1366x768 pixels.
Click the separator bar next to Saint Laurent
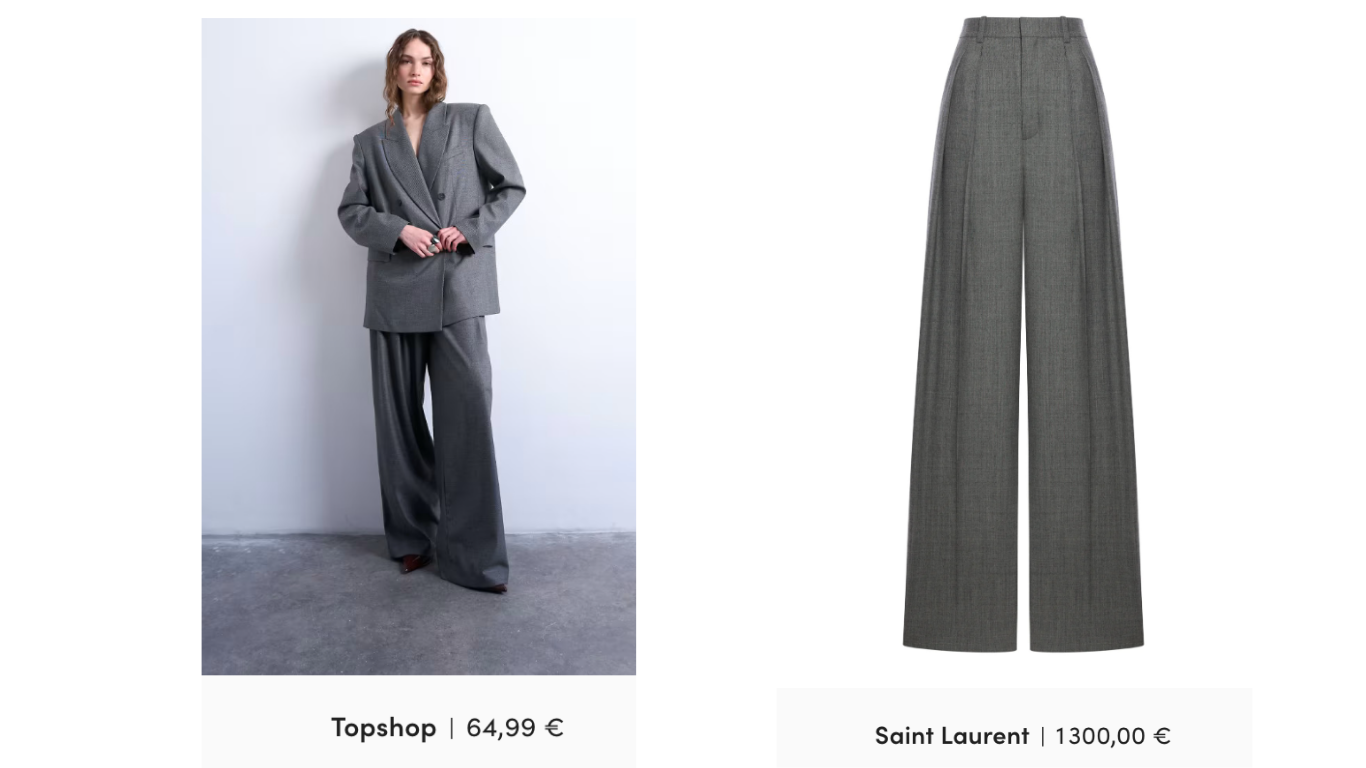tap(1042, 737)
